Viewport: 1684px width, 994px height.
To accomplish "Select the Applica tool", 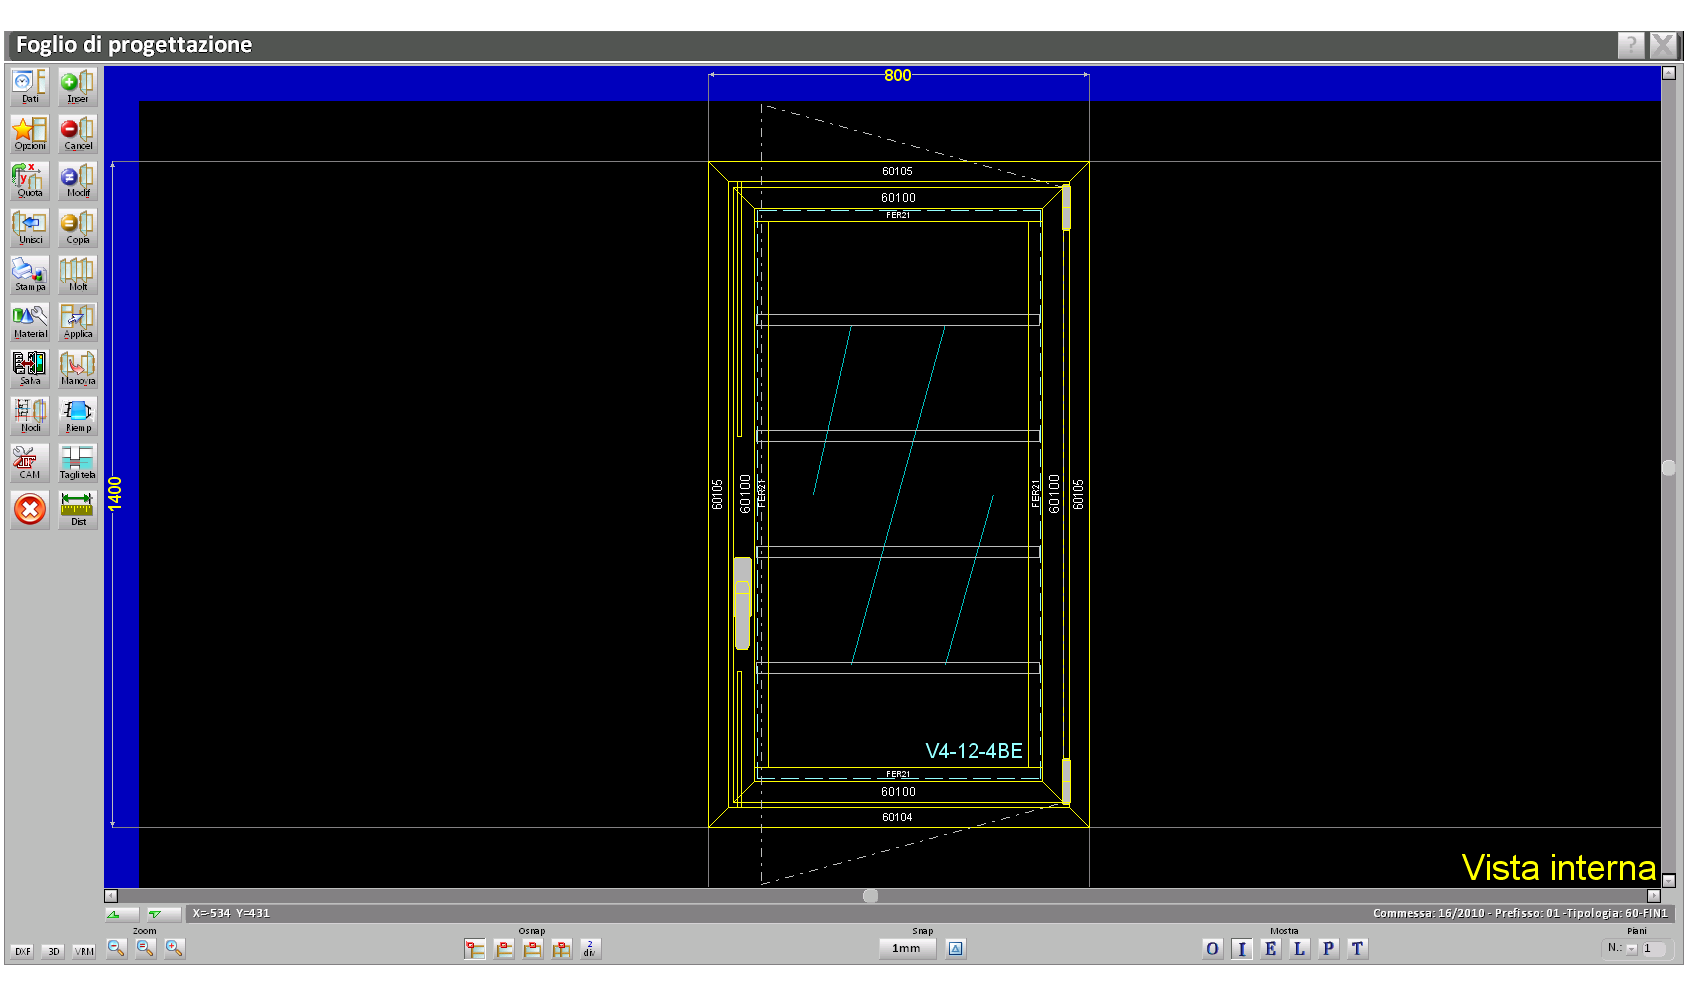I will coord(77,322).
